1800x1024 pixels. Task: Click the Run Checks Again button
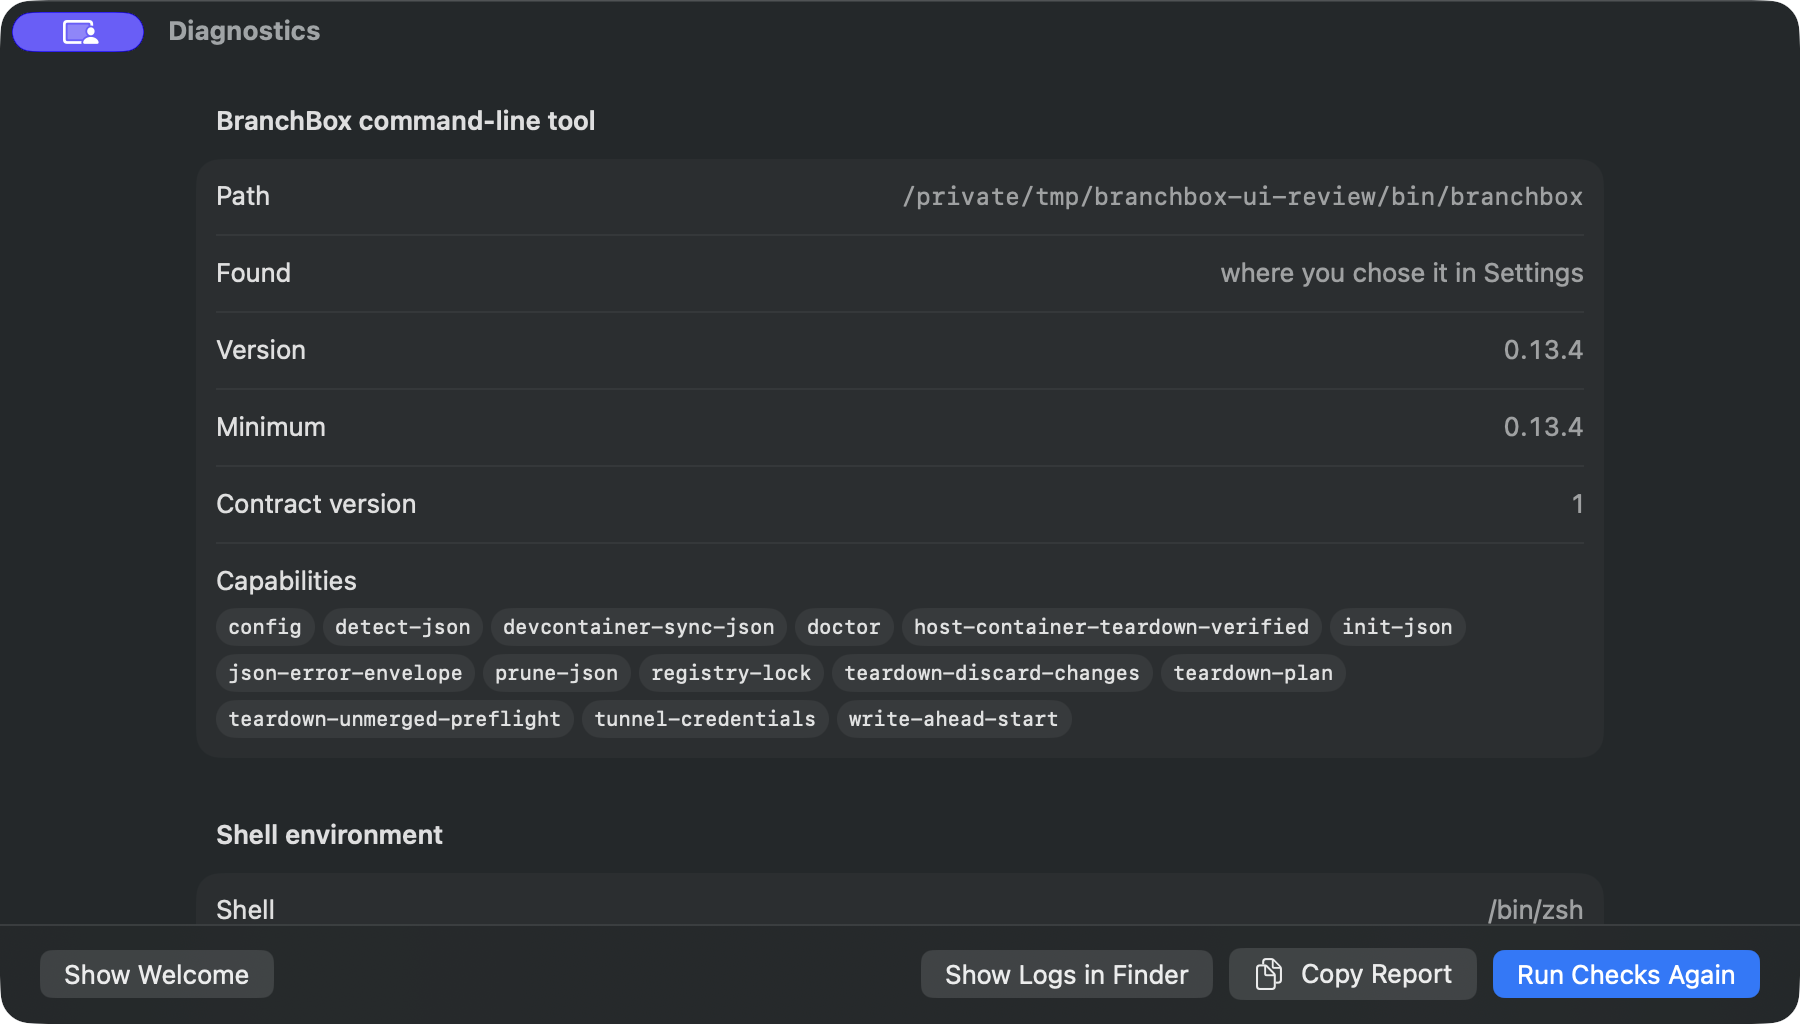(x=1626, y=974)
